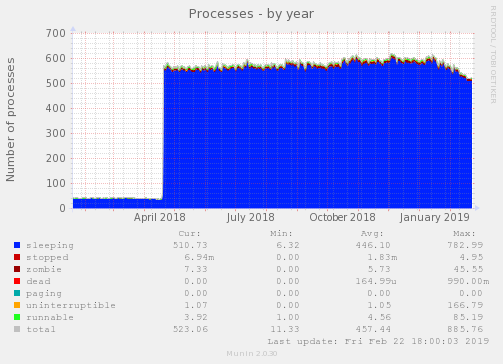The height and width of the screenshot is (364, 503).
Task: Click total current value 523.06
Action: click(x=190, y=329)
